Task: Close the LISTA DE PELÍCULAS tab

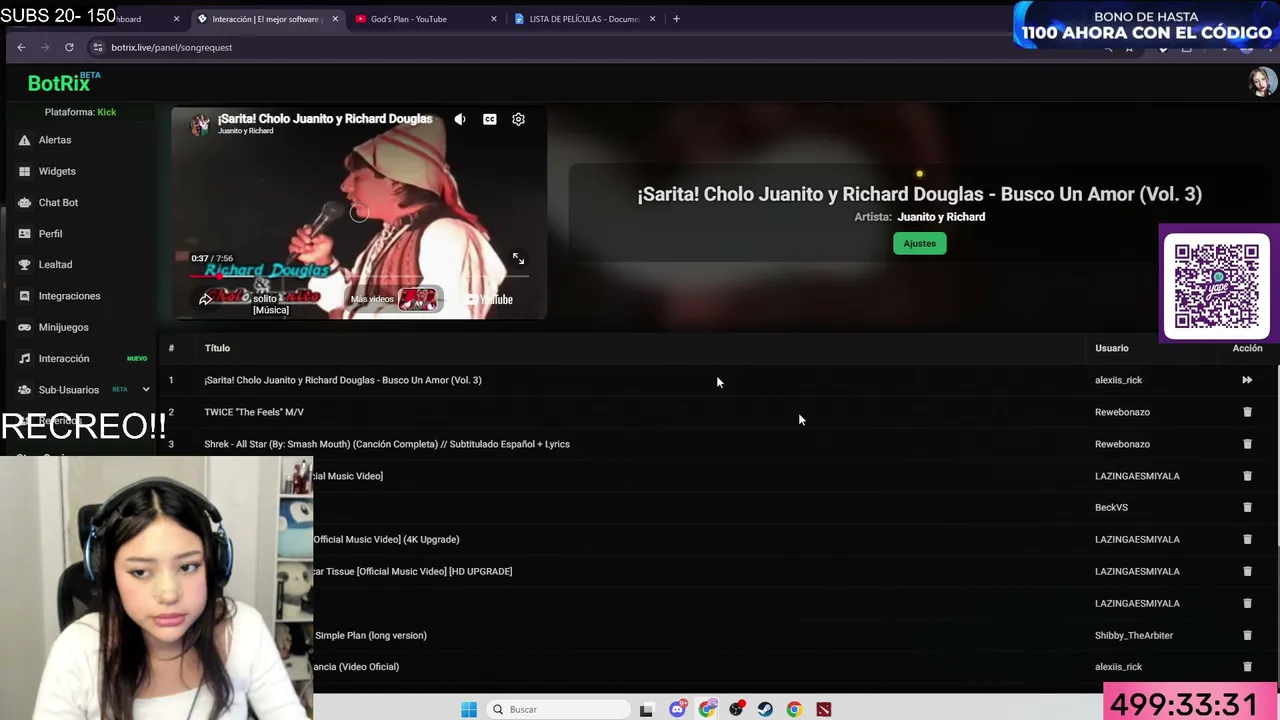Action: point(652,19)
